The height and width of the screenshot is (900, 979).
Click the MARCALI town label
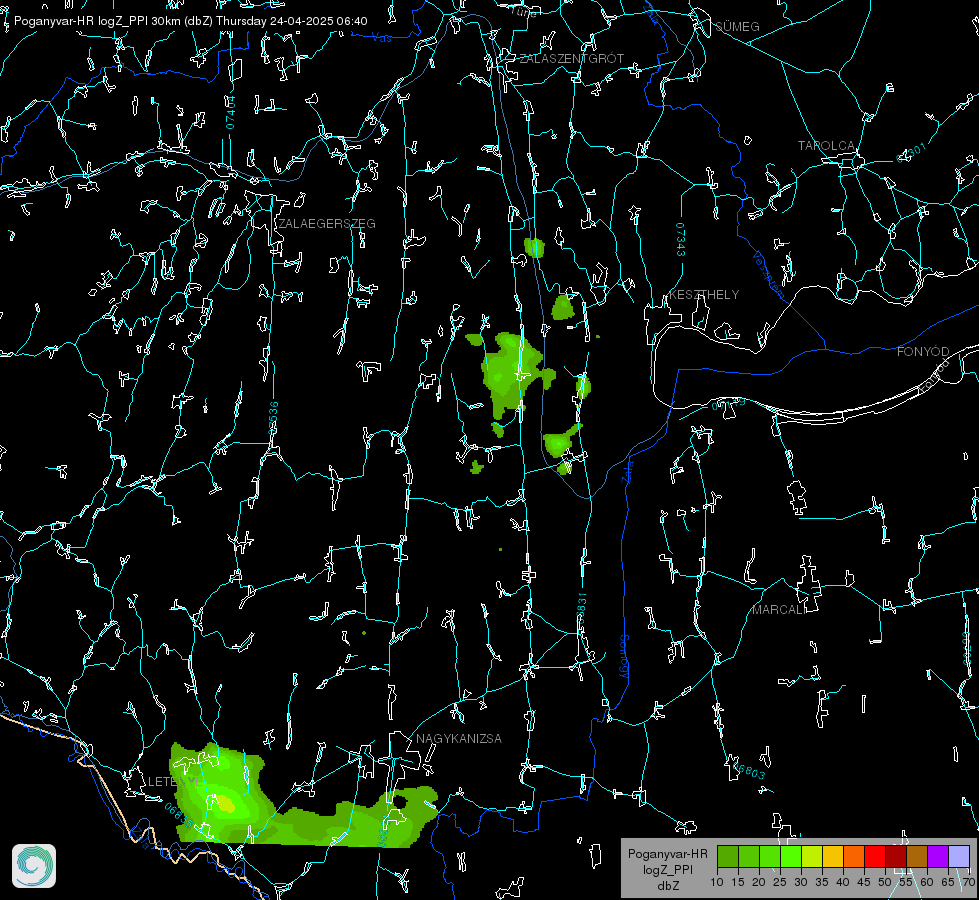click(779, 610)
